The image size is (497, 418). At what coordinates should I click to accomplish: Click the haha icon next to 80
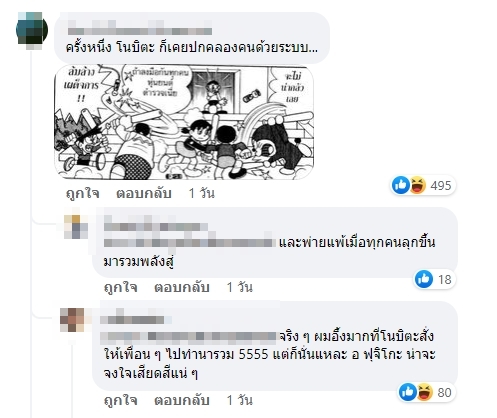click(x=424, y=392)
